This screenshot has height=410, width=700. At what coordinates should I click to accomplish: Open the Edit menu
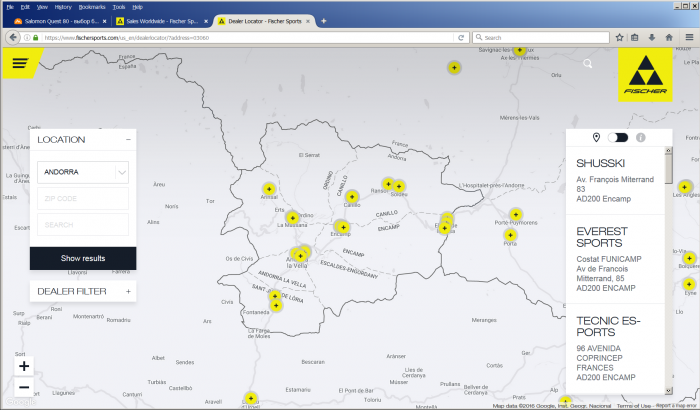click(x=25, y=7)
